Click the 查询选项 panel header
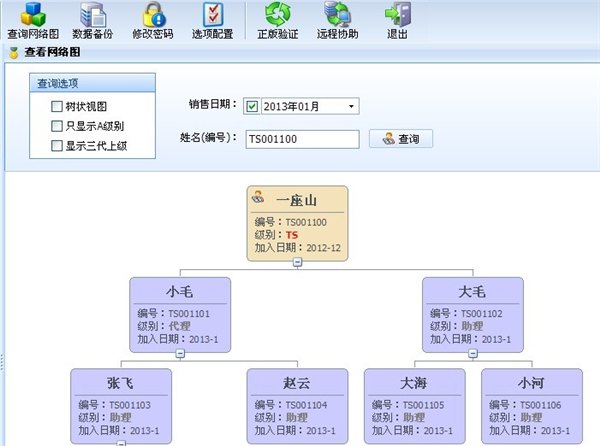This screenshot has width=600, height=446. (92, 83)
